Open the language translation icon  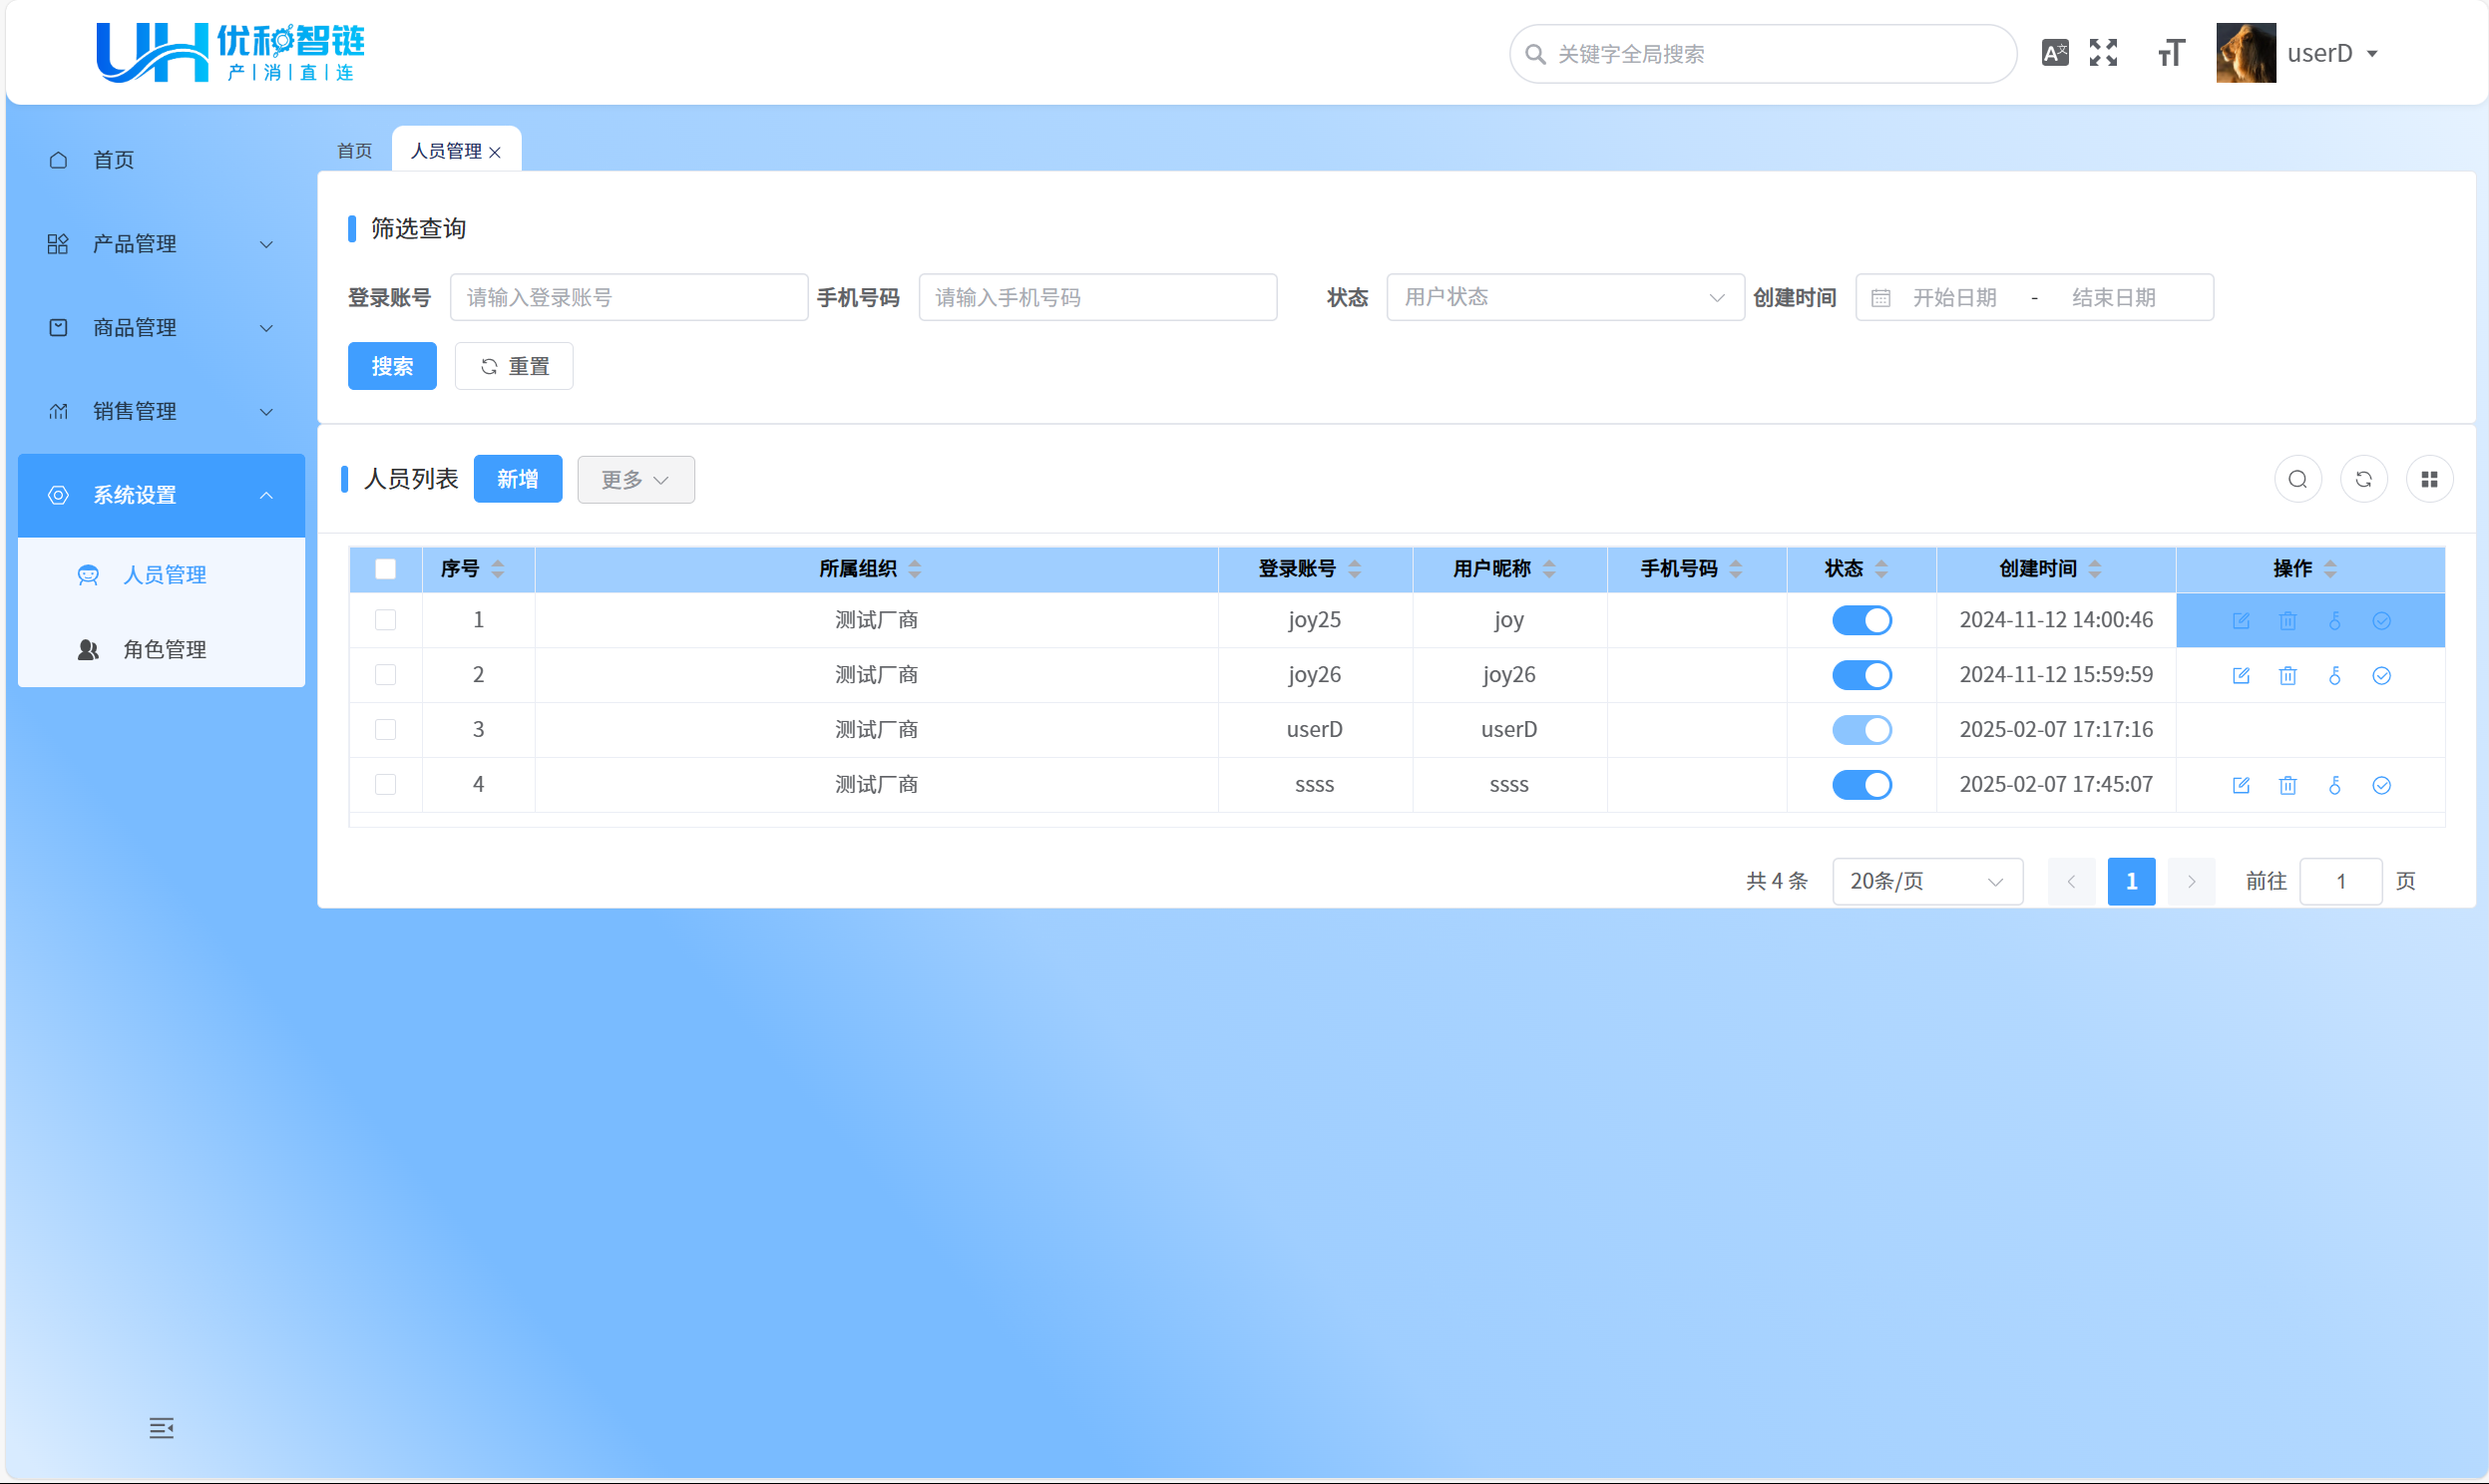pyautogui.click(x=2054, y=53)
